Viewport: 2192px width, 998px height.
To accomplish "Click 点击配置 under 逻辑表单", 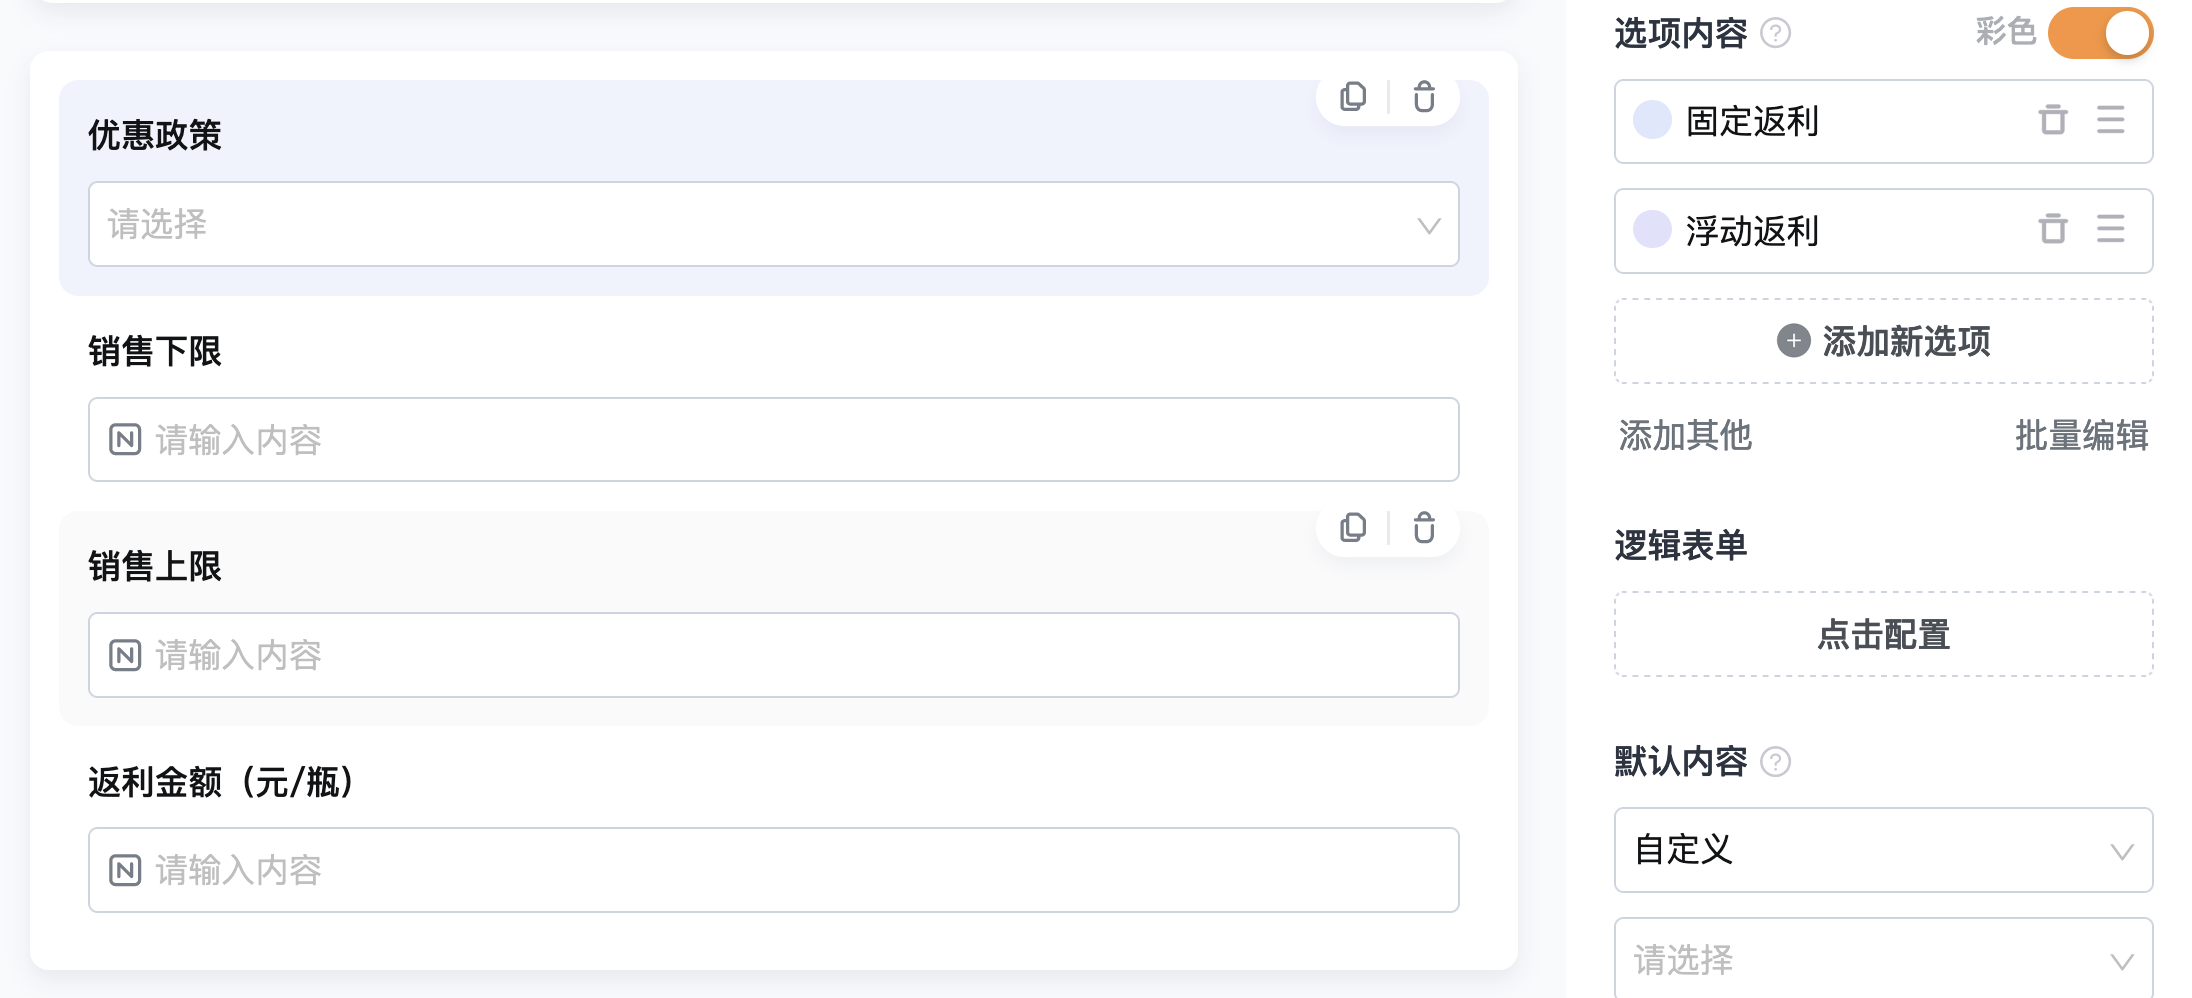I will click(1883, 634).
